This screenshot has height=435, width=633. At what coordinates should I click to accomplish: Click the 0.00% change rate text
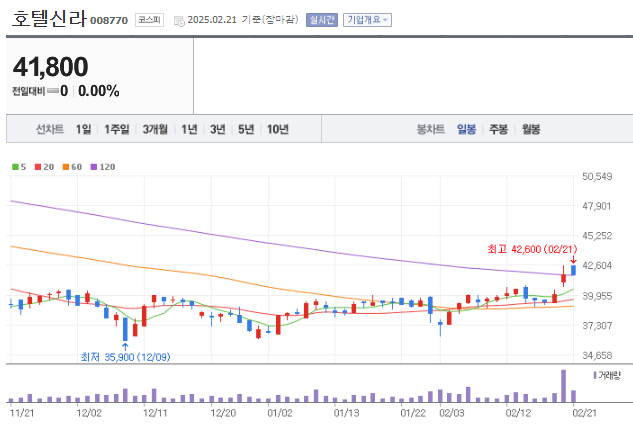(x=99, y=91)
